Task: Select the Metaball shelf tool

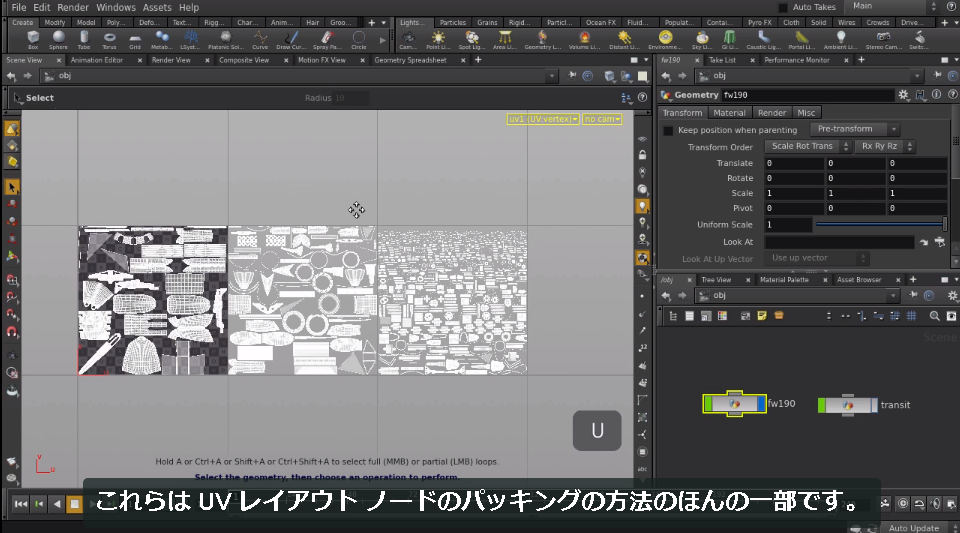Action: (162, 40)
